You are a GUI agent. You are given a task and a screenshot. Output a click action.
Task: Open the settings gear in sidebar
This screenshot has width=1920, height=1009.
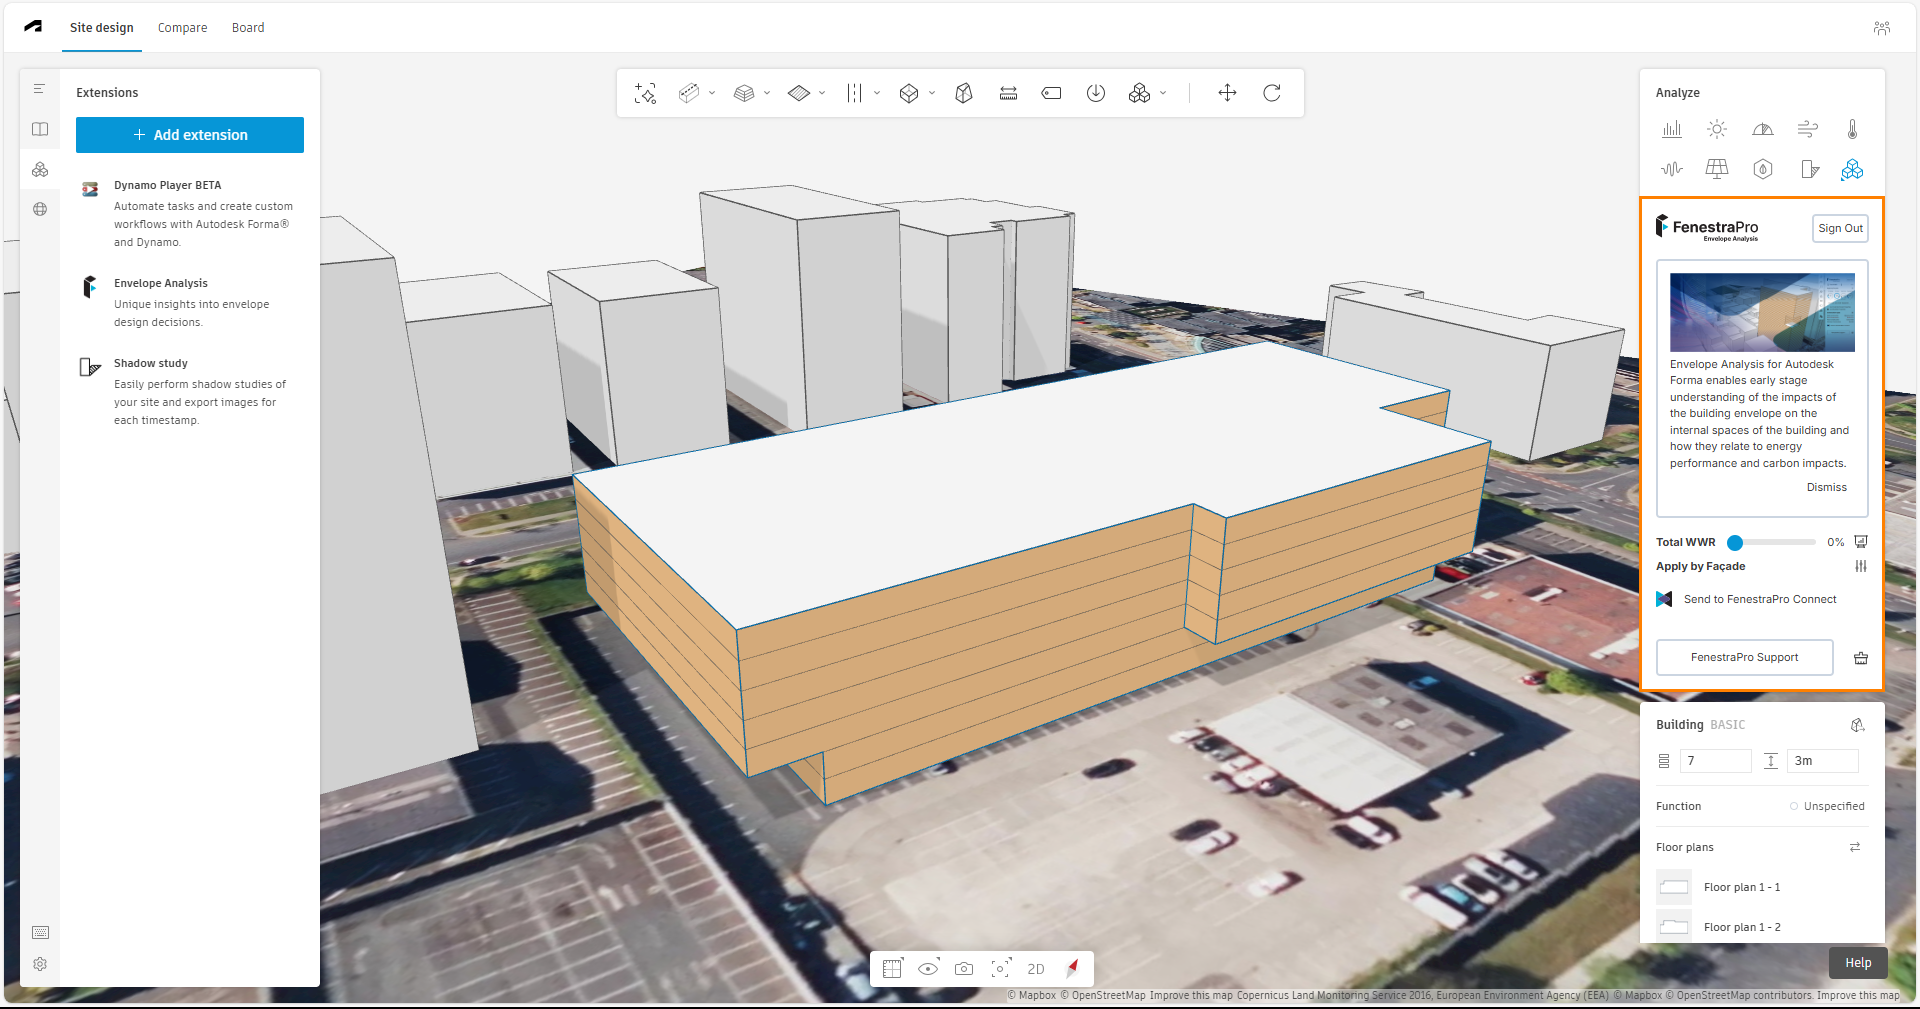[40, 964]
